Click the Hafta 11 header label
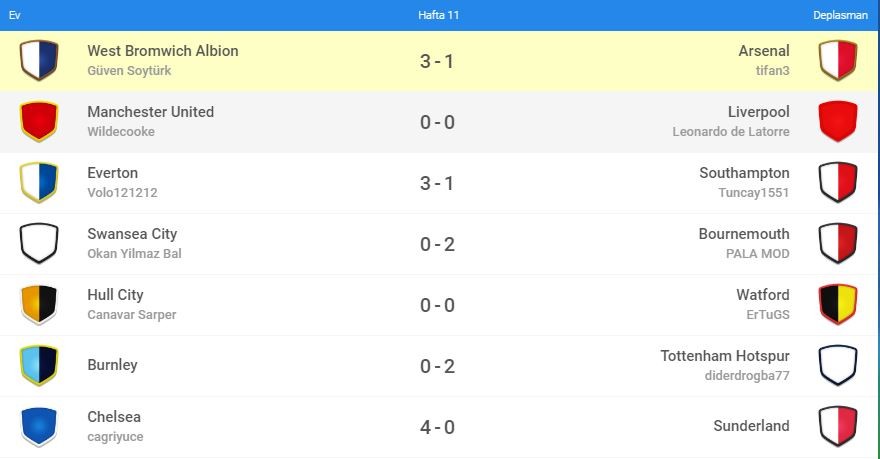 pos(438,15)
